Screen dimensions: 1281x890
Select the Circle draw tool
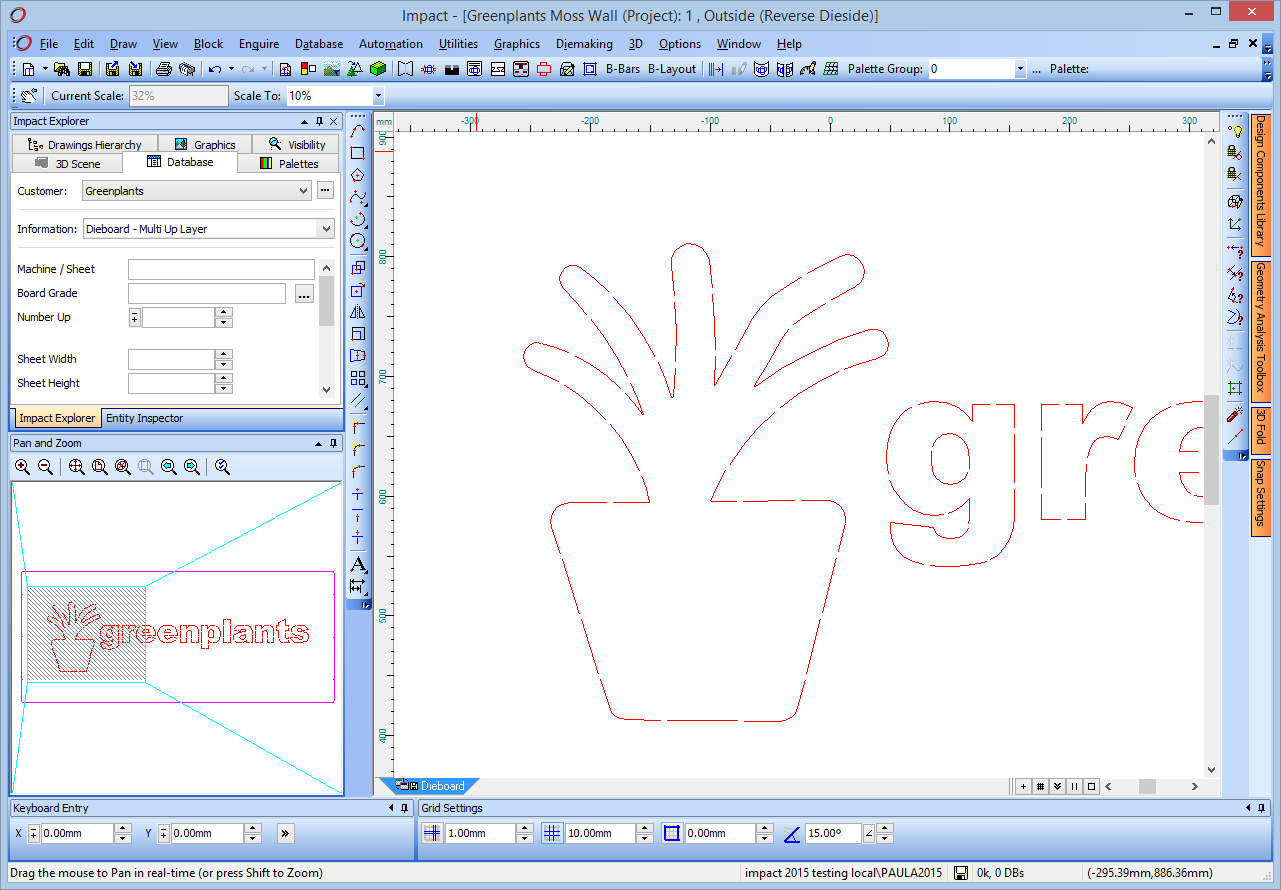coord(358,241)
